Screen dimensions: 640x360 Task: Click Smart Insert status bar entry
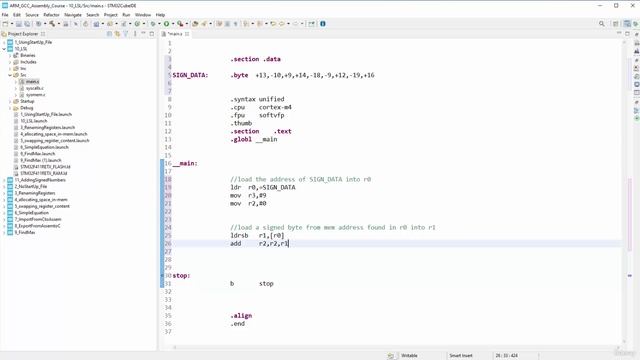461,356
